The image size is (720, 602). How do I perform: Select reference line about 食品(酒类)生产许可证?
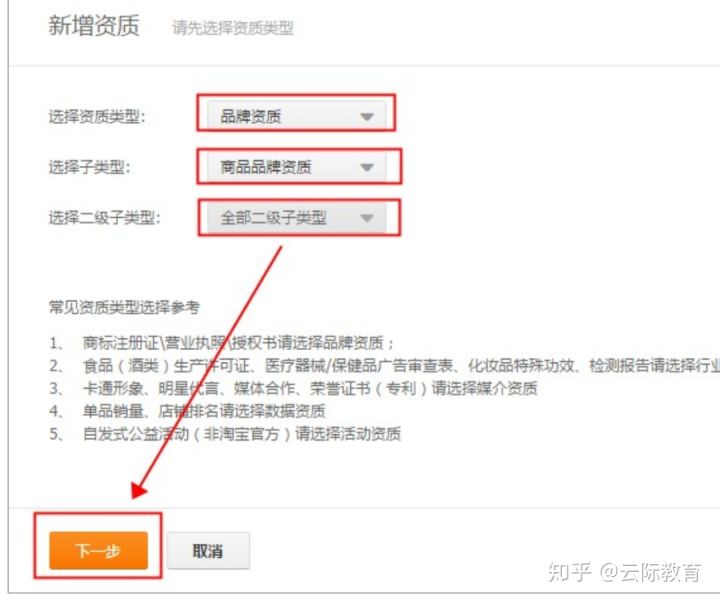pos(384,366)
